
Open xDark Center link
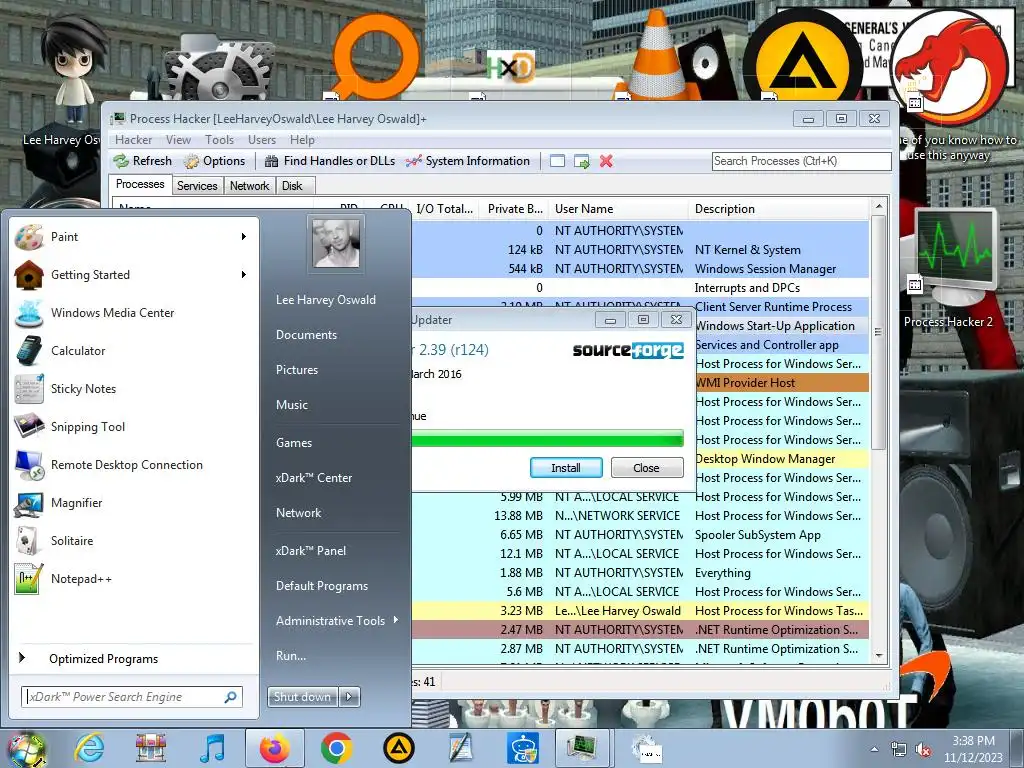313,477
